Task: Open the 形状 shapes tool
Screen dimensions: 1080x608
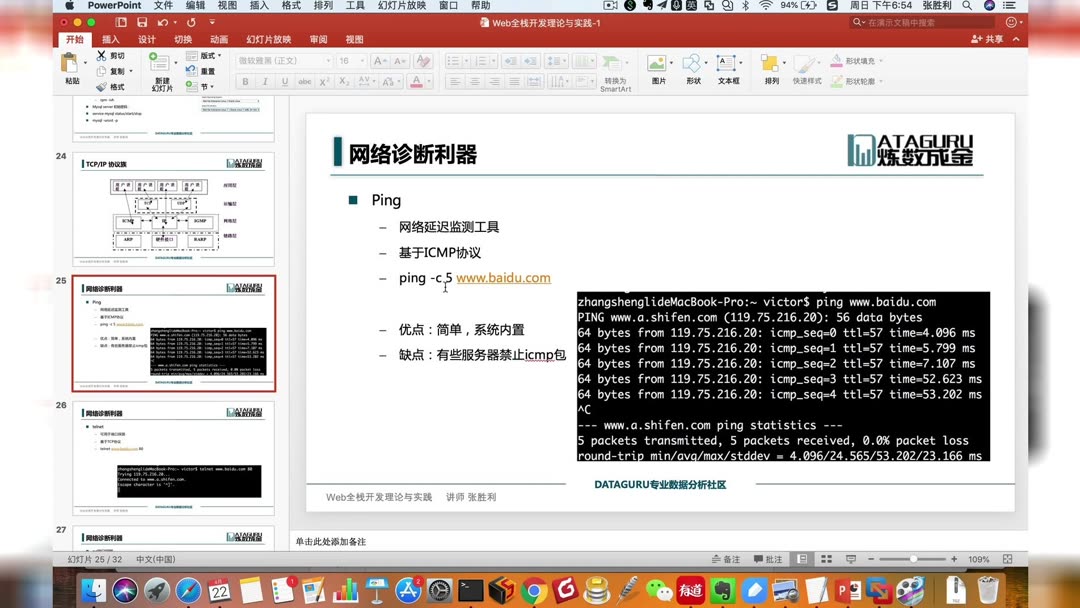Action: (x=693, y=73)
